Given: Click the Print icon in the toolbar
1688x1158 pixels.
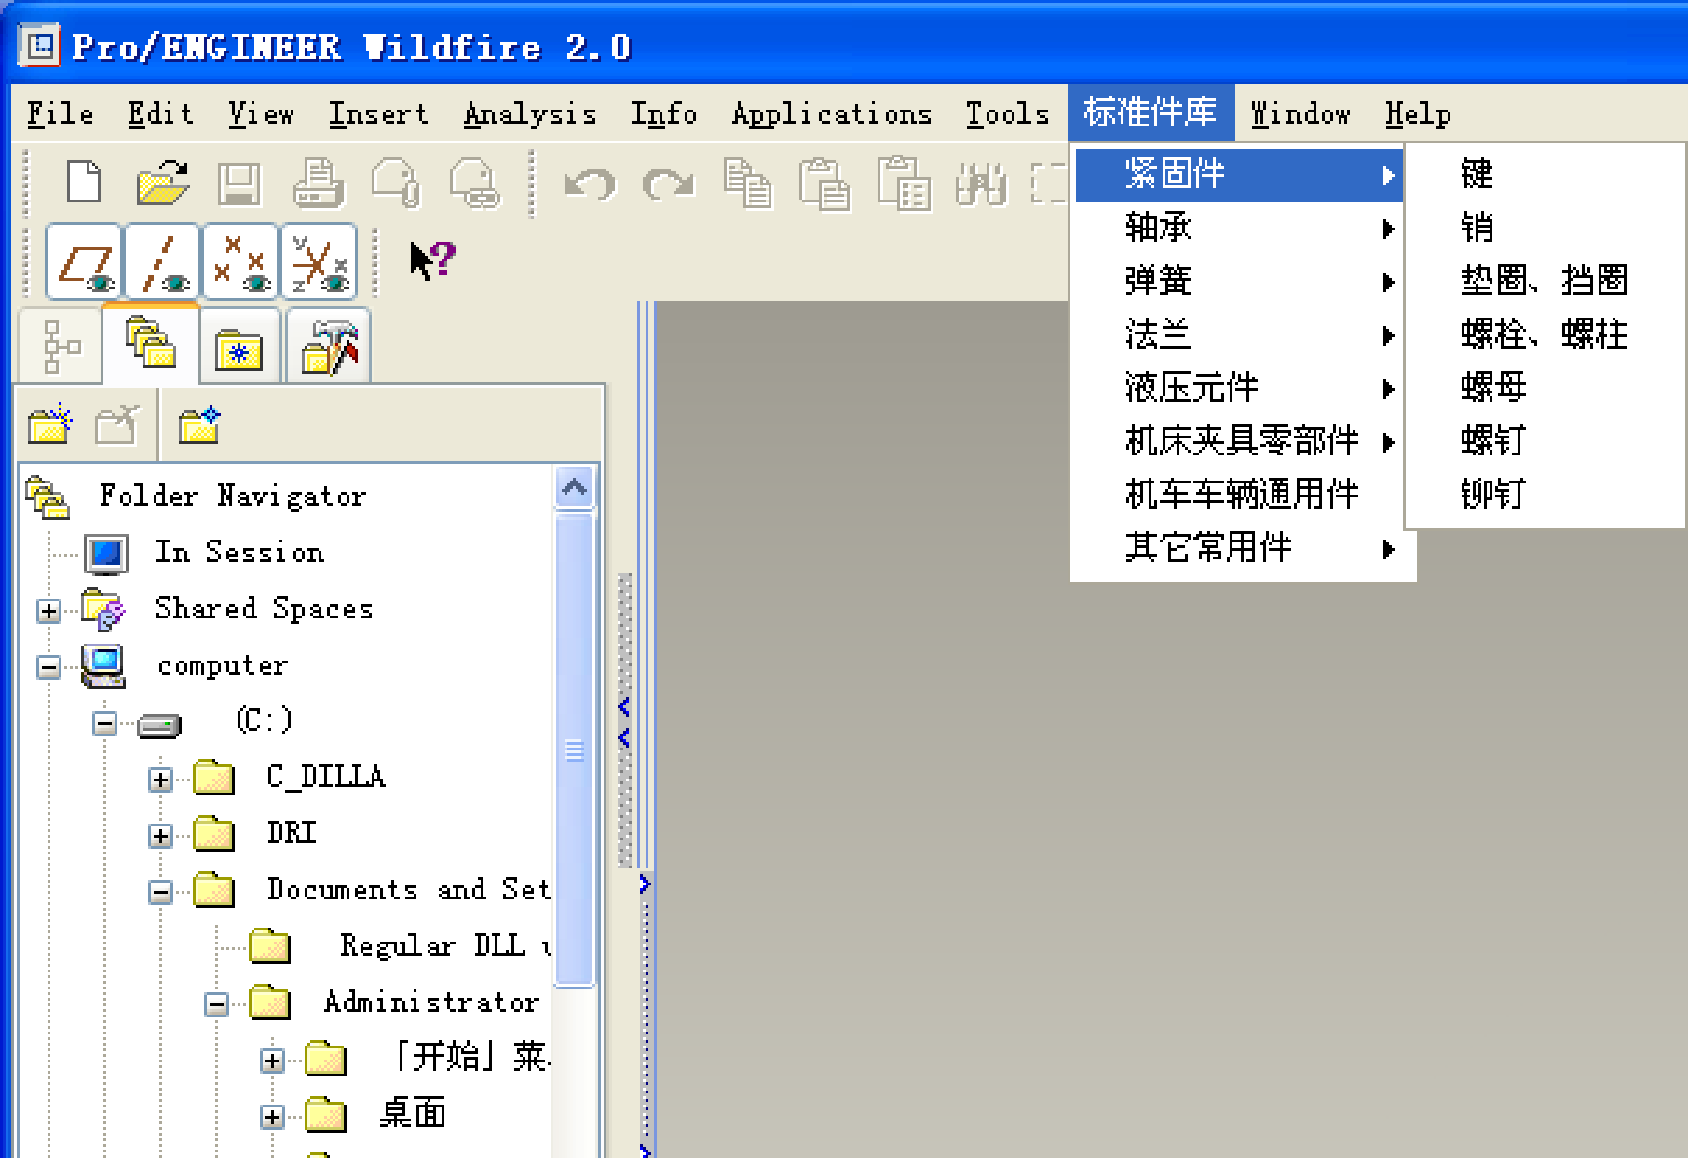Looking at the screenshot, I should (x=318, y=184).
